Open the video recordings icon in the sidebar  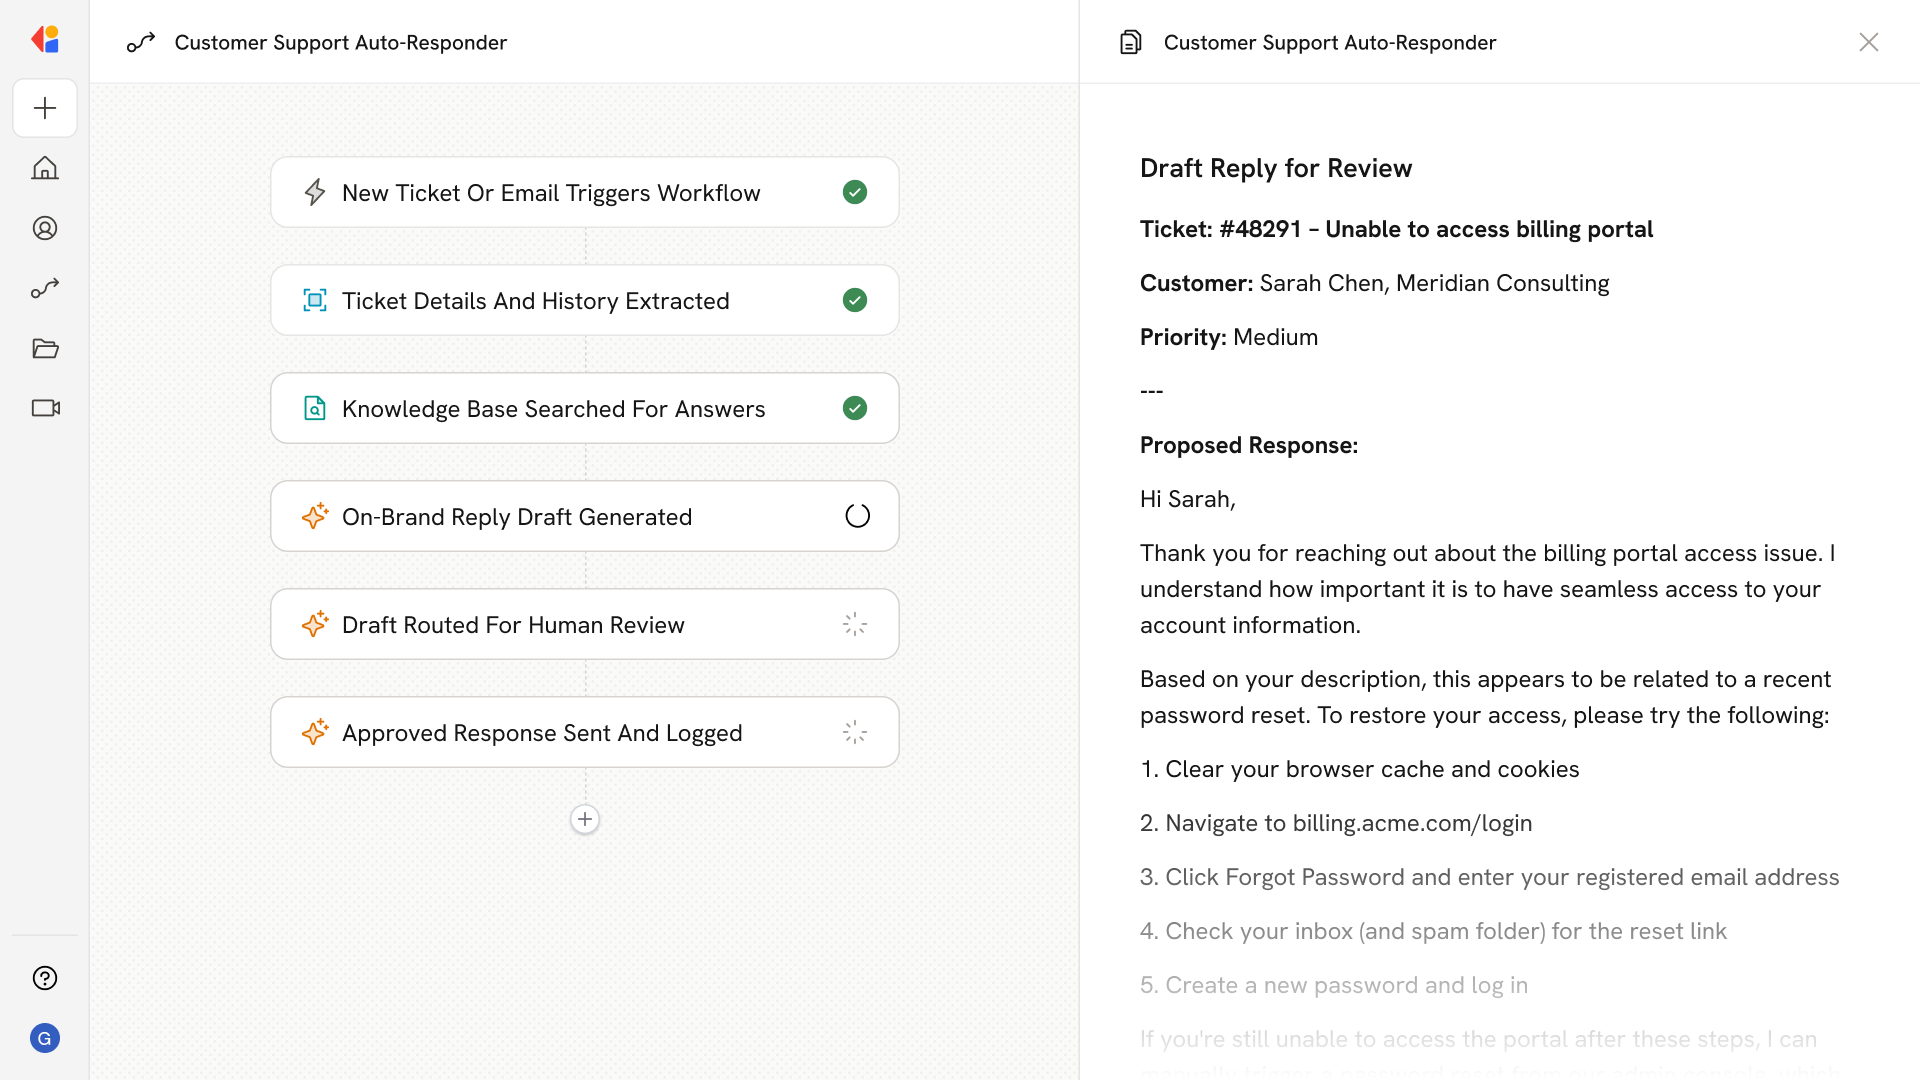[45, 408]
